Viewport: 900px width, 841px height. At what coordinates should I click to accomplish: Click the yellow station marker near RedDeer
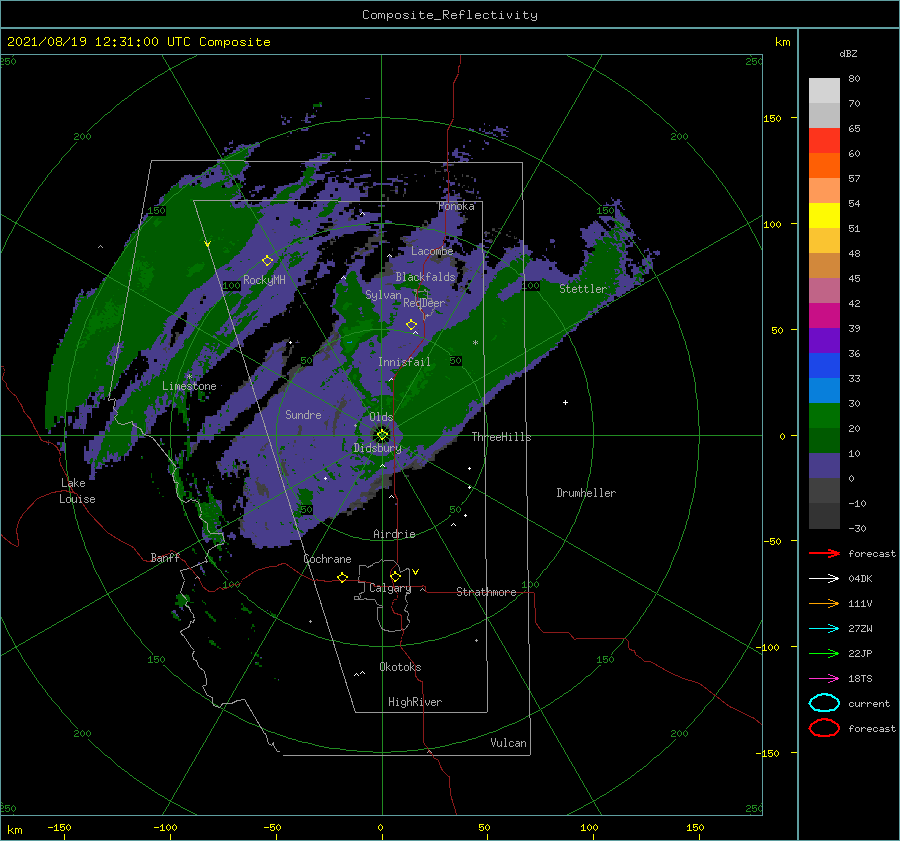[x=411, y=325]
